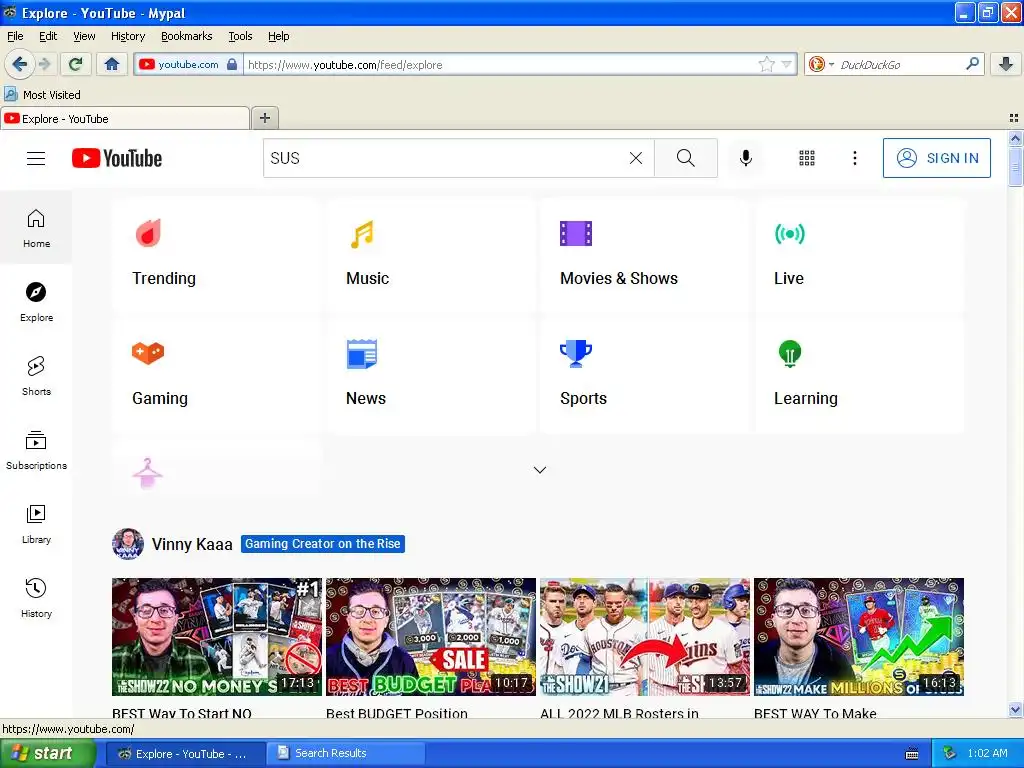The height and width of the screenshot is (768, 1024).
Task: Open a new tab with the plus button
Action: tap(264, 118)
